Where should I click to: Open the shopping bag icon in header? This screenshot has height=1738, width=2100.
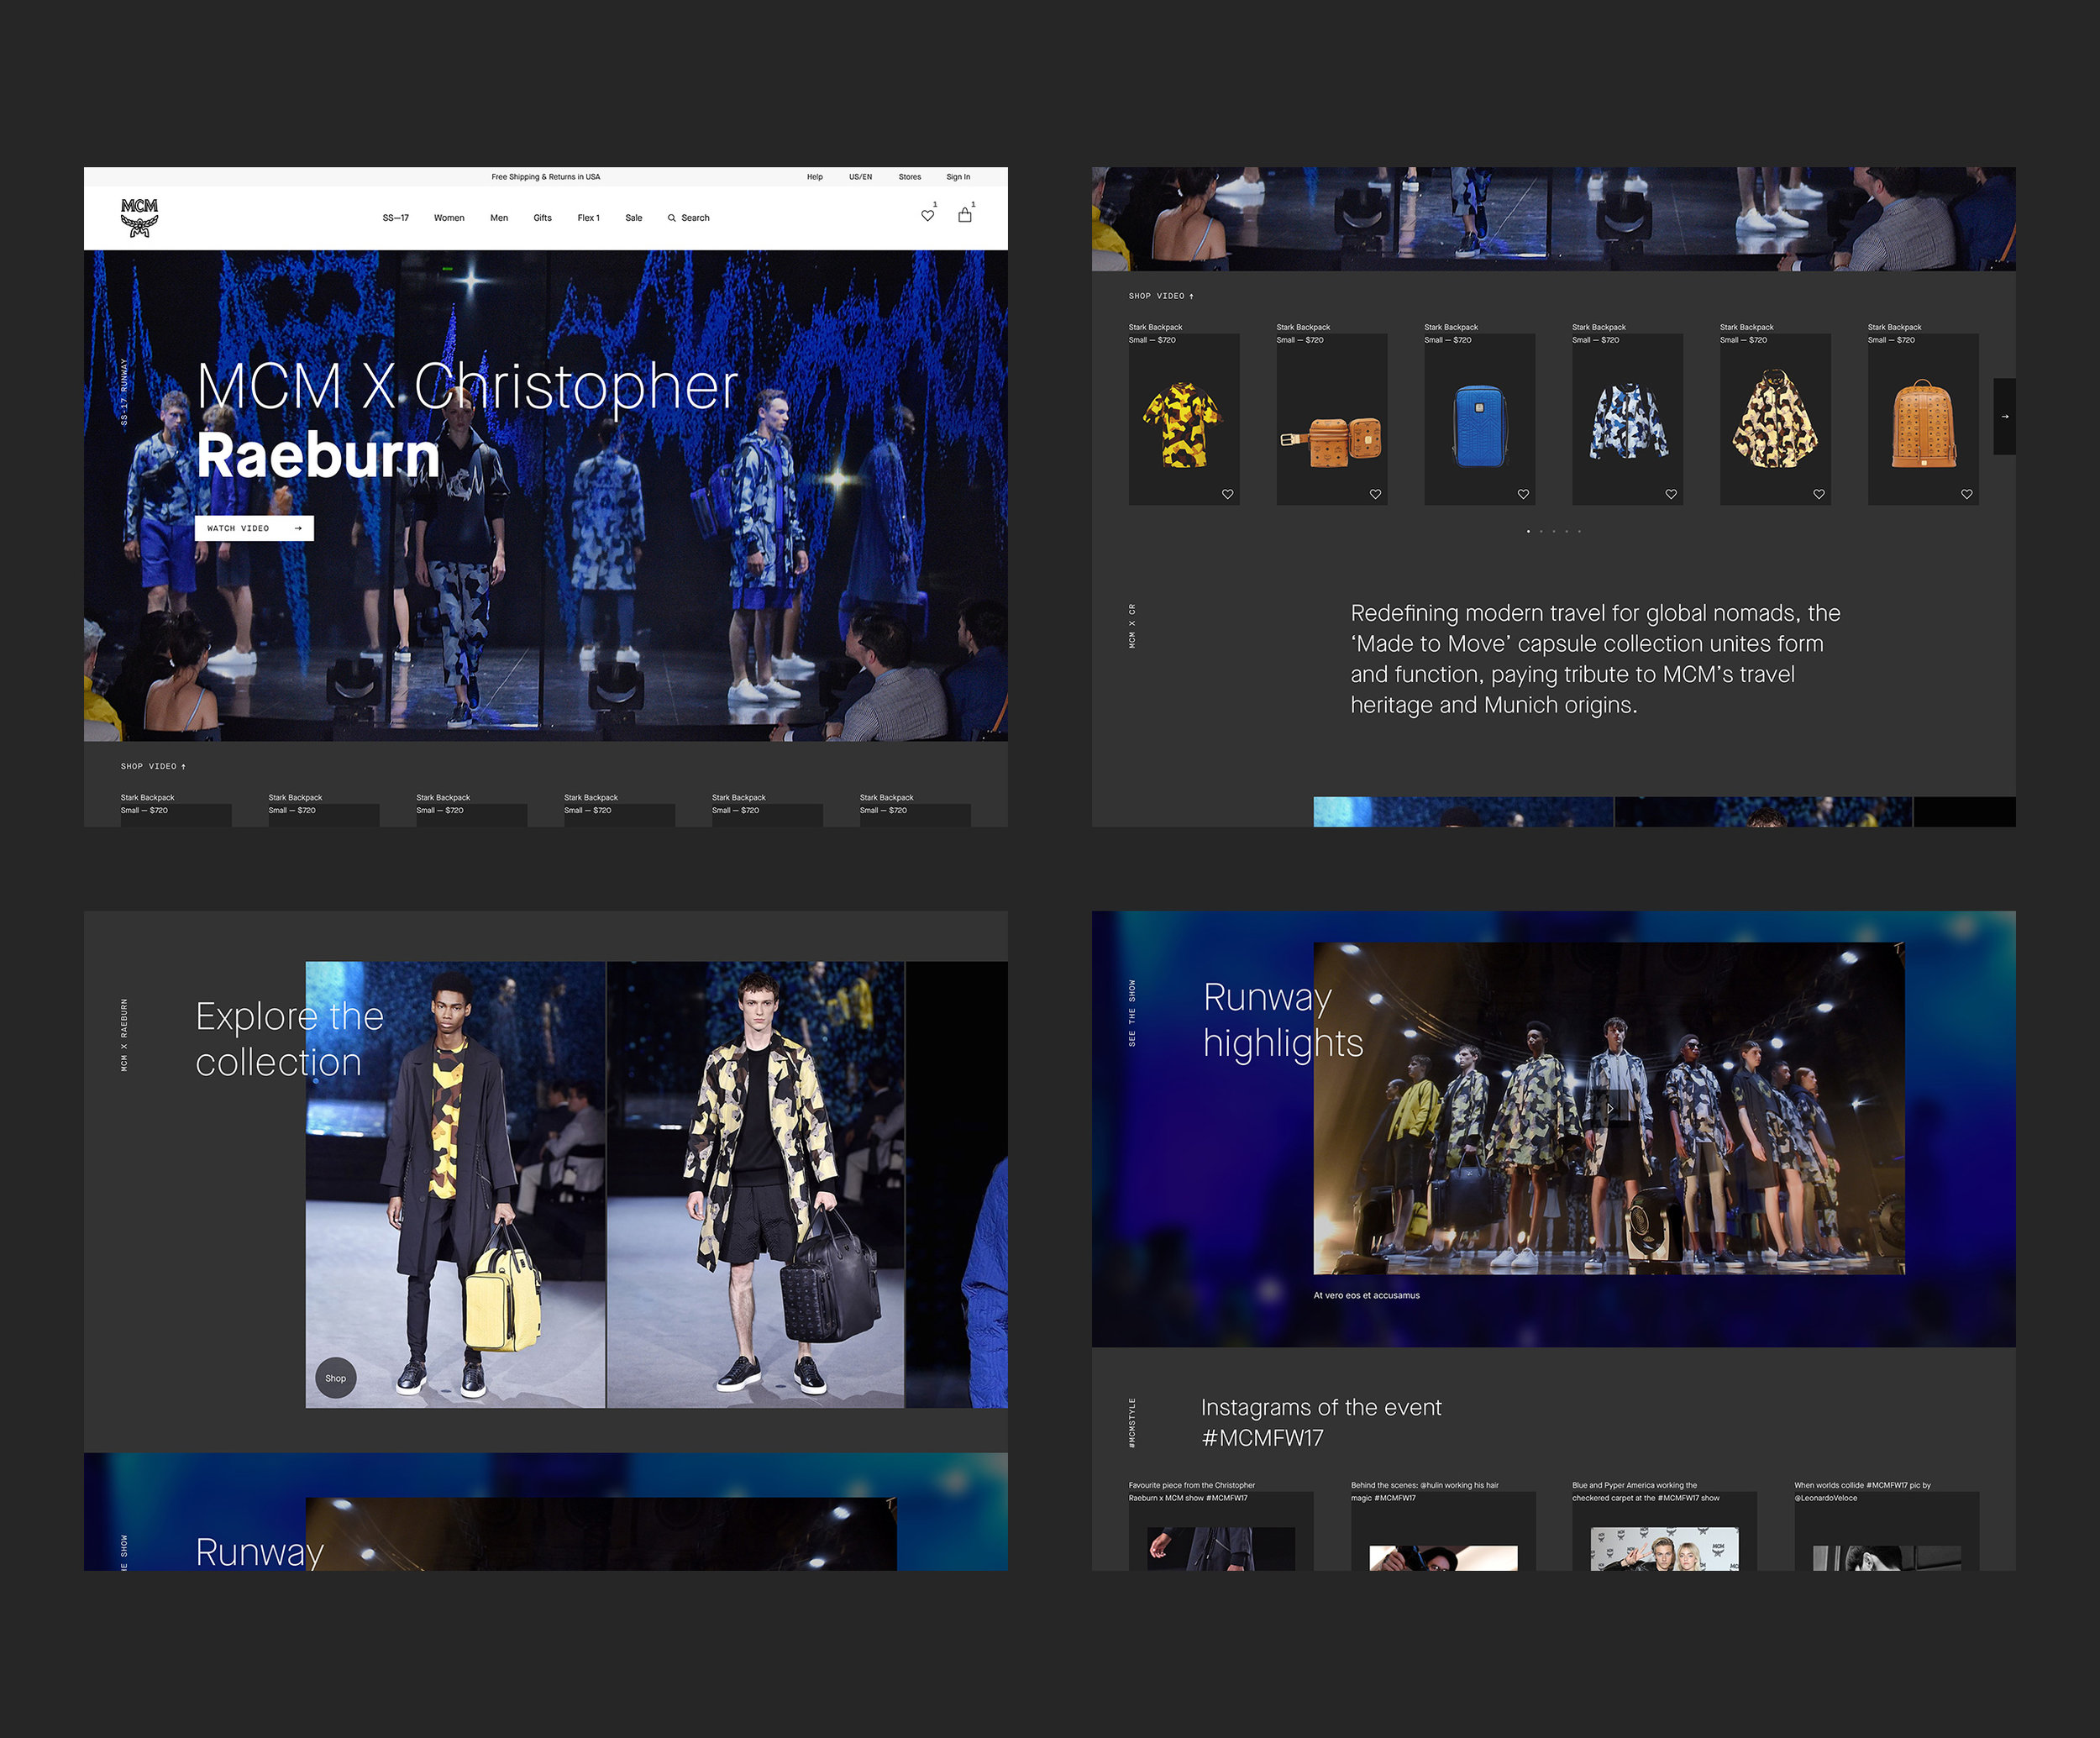click(x=965, y=215)
